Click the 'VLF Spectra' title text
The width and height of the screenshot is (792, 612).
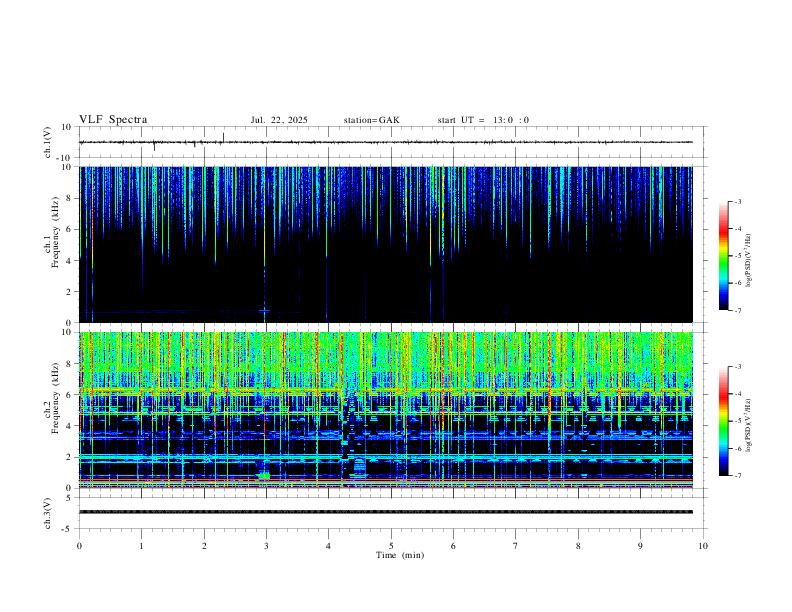pos(113,119)
